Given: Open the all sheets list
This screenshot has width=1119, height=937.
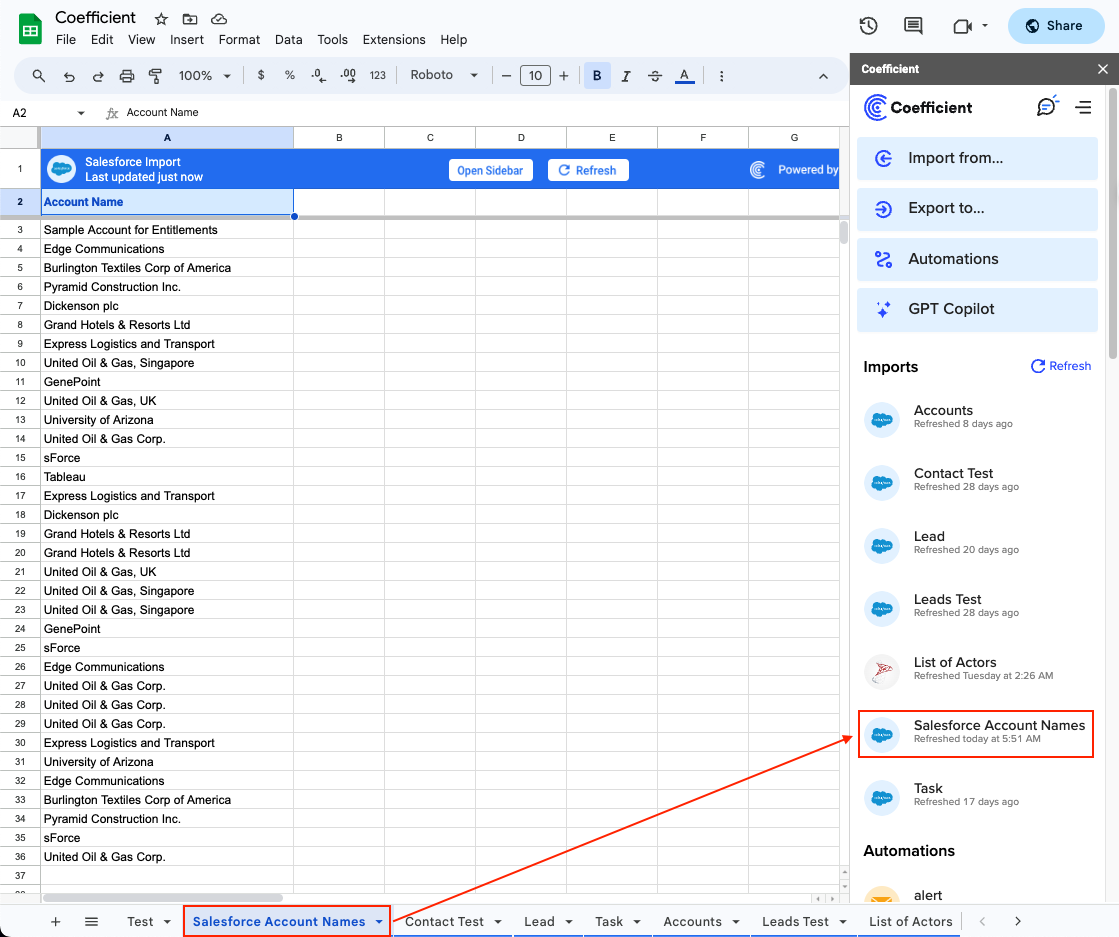Looking at the screenshot, I should tap(91, 921).
